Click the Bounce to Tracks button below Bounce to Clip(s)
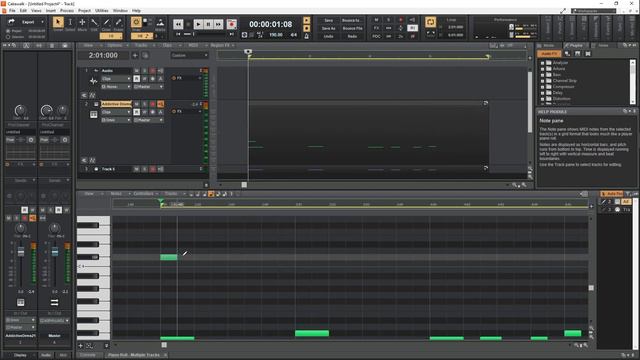The height and width of the screenshot is (360, 640). 352,29
